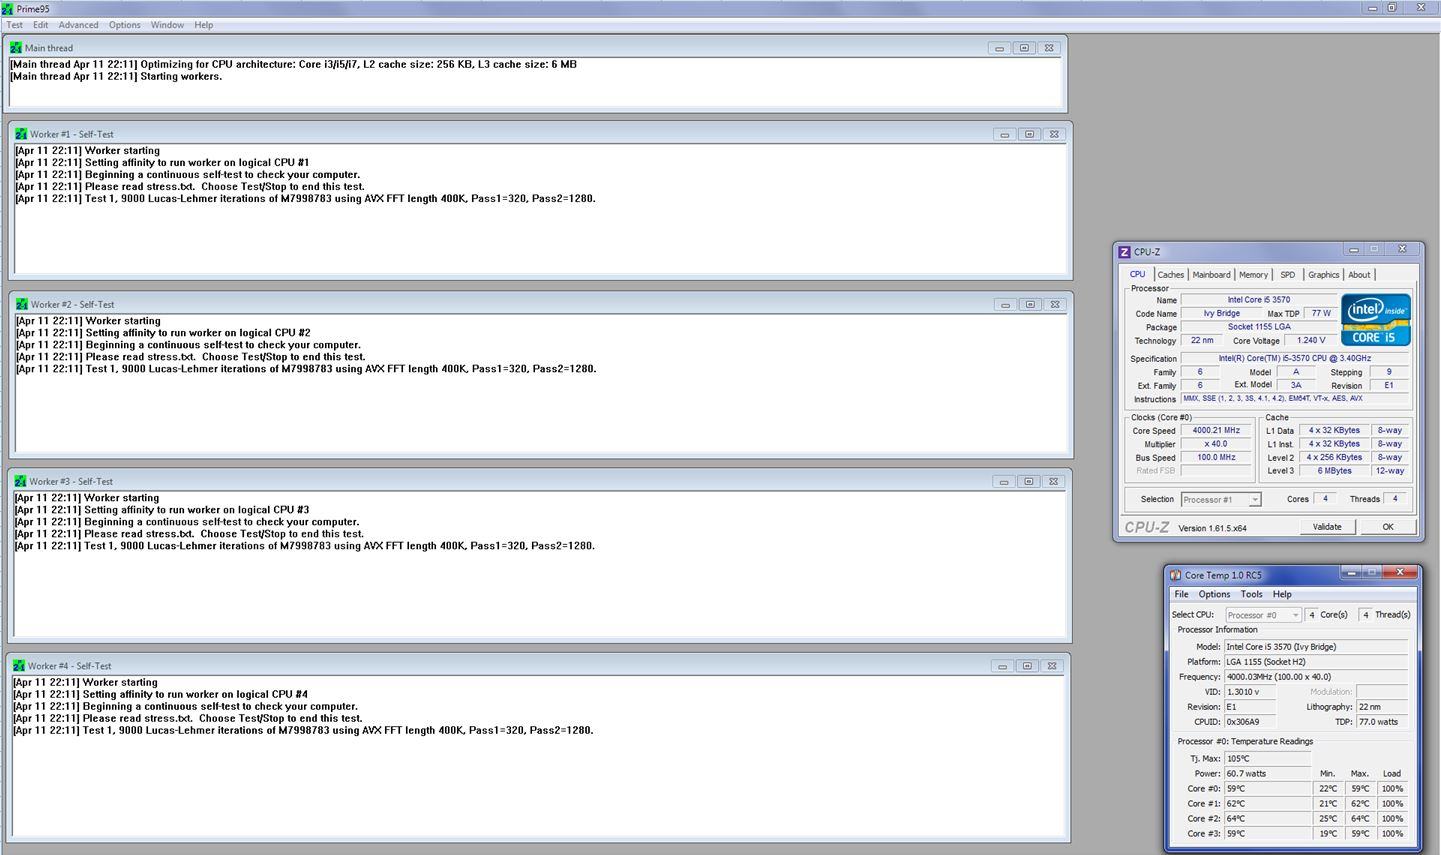Open the Processor #1 Selection dropdown in CPU-Z
This screenshot has height=855, width=1441.
tap(1220, 499)
